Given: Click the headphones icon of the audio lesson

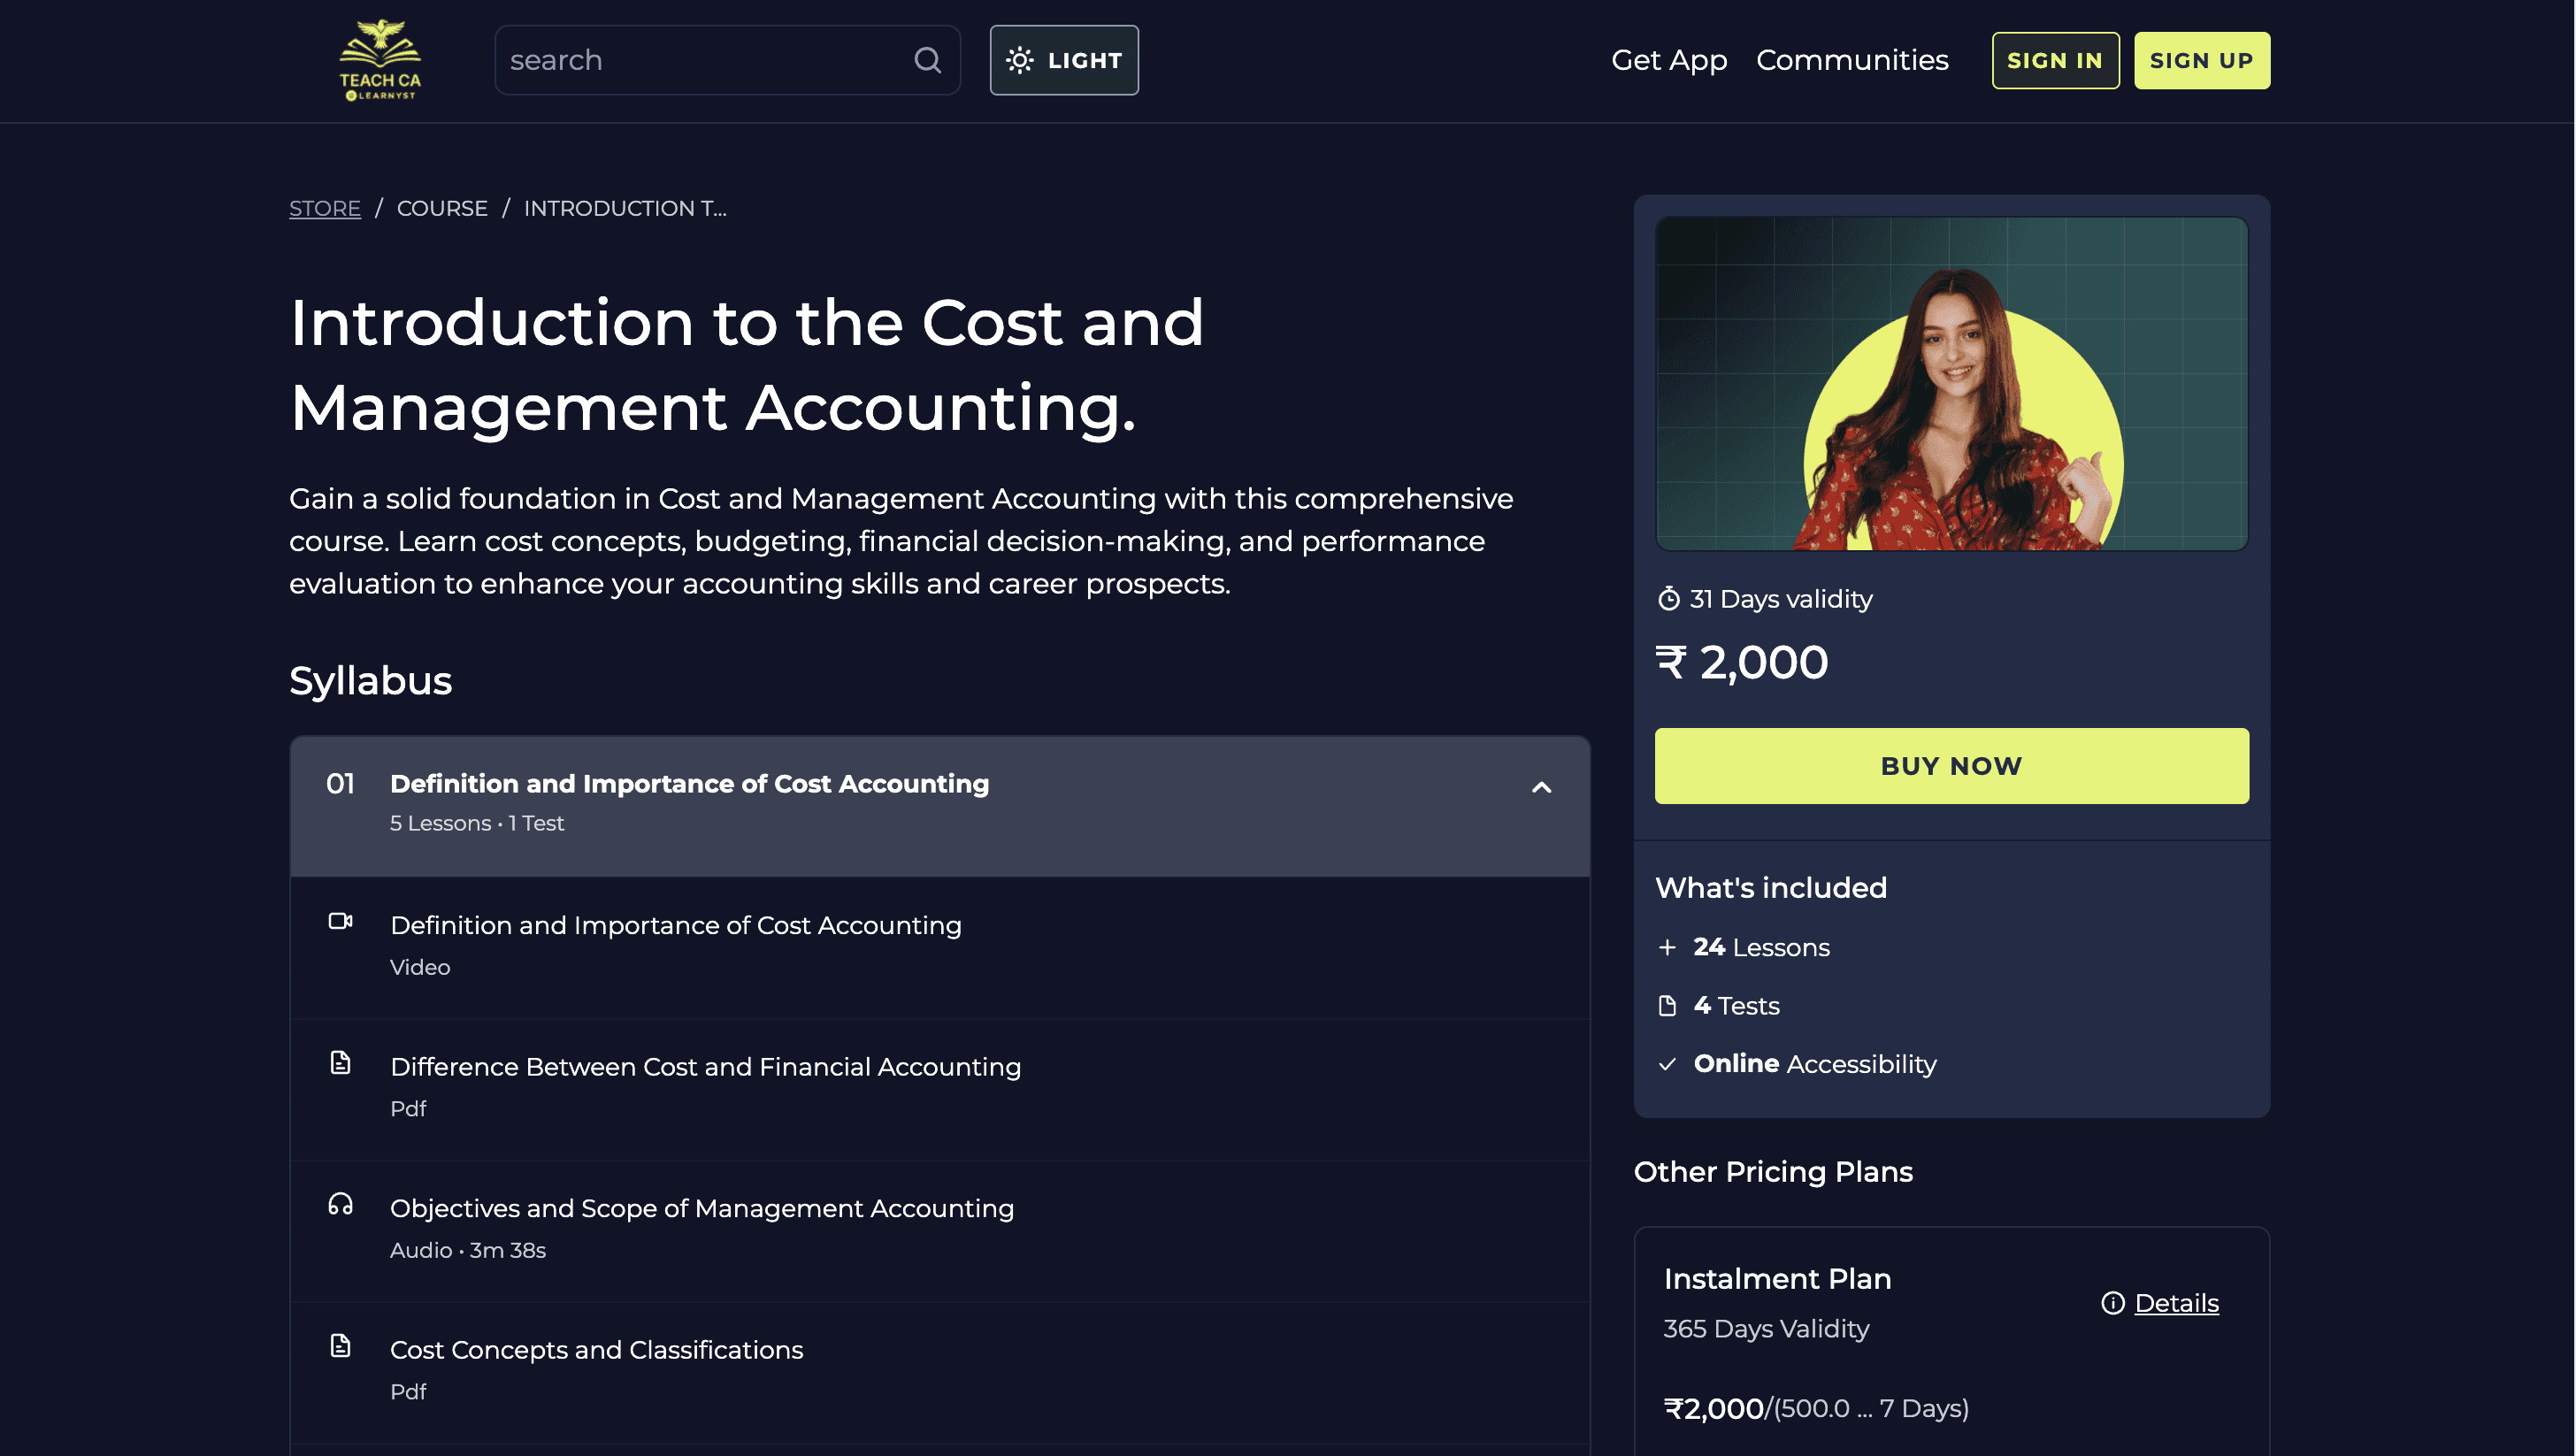Looking at the screenshot, I should click(x=340, y=1204).
